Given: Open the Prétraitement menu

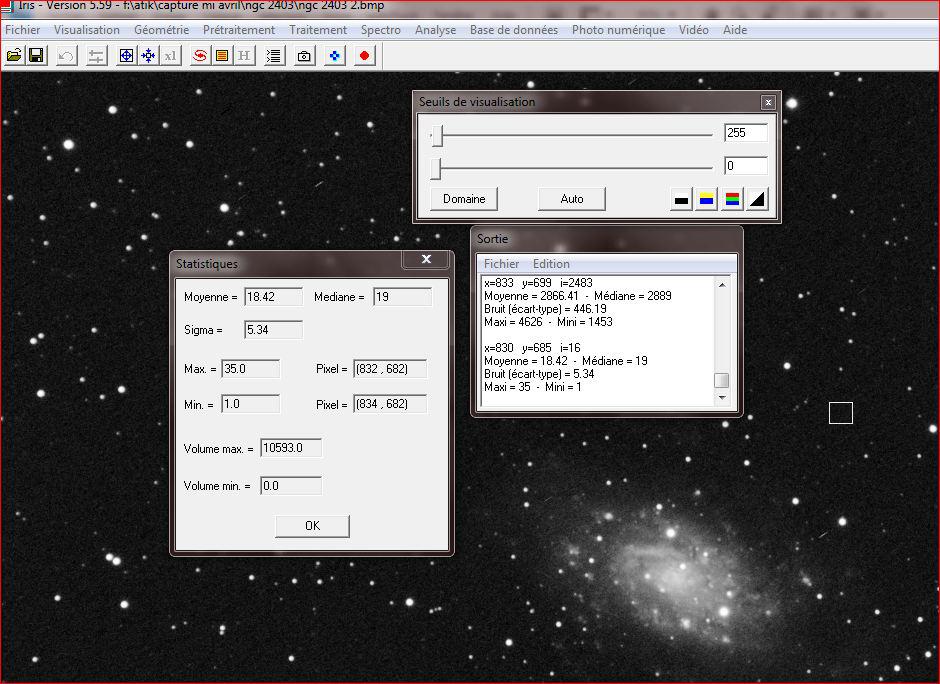Looking at the screenshot, I should coord(239,30).
